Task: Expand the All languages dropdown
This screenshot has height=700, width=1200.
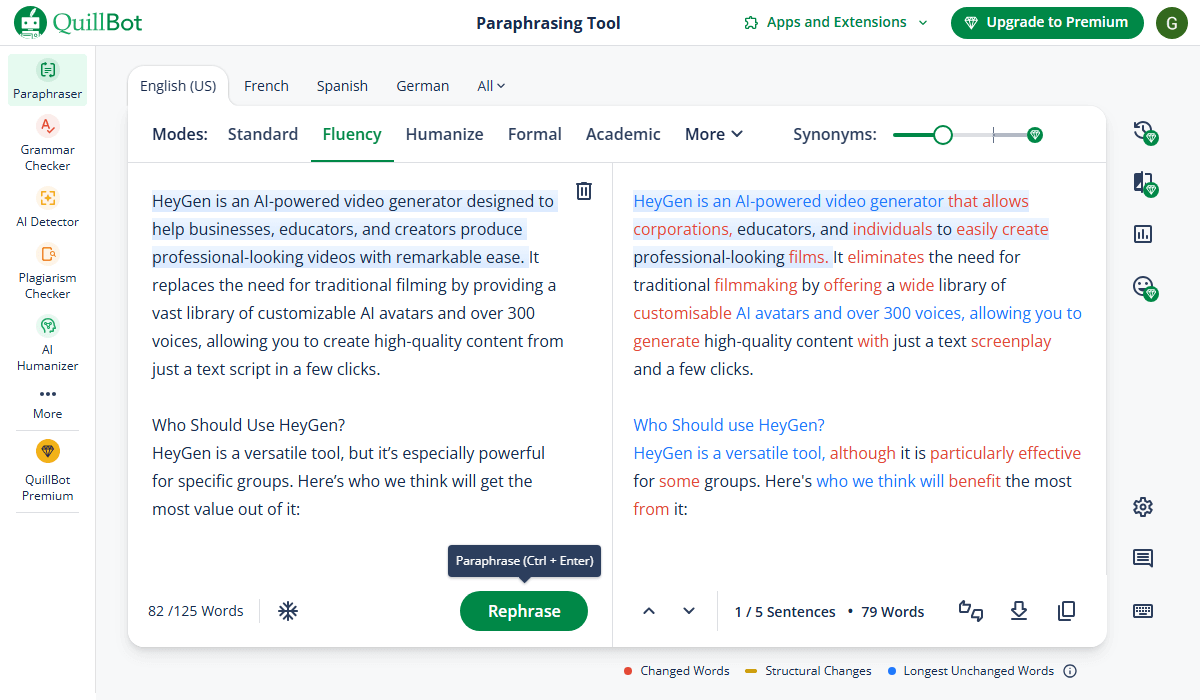Action: [491, 86]
